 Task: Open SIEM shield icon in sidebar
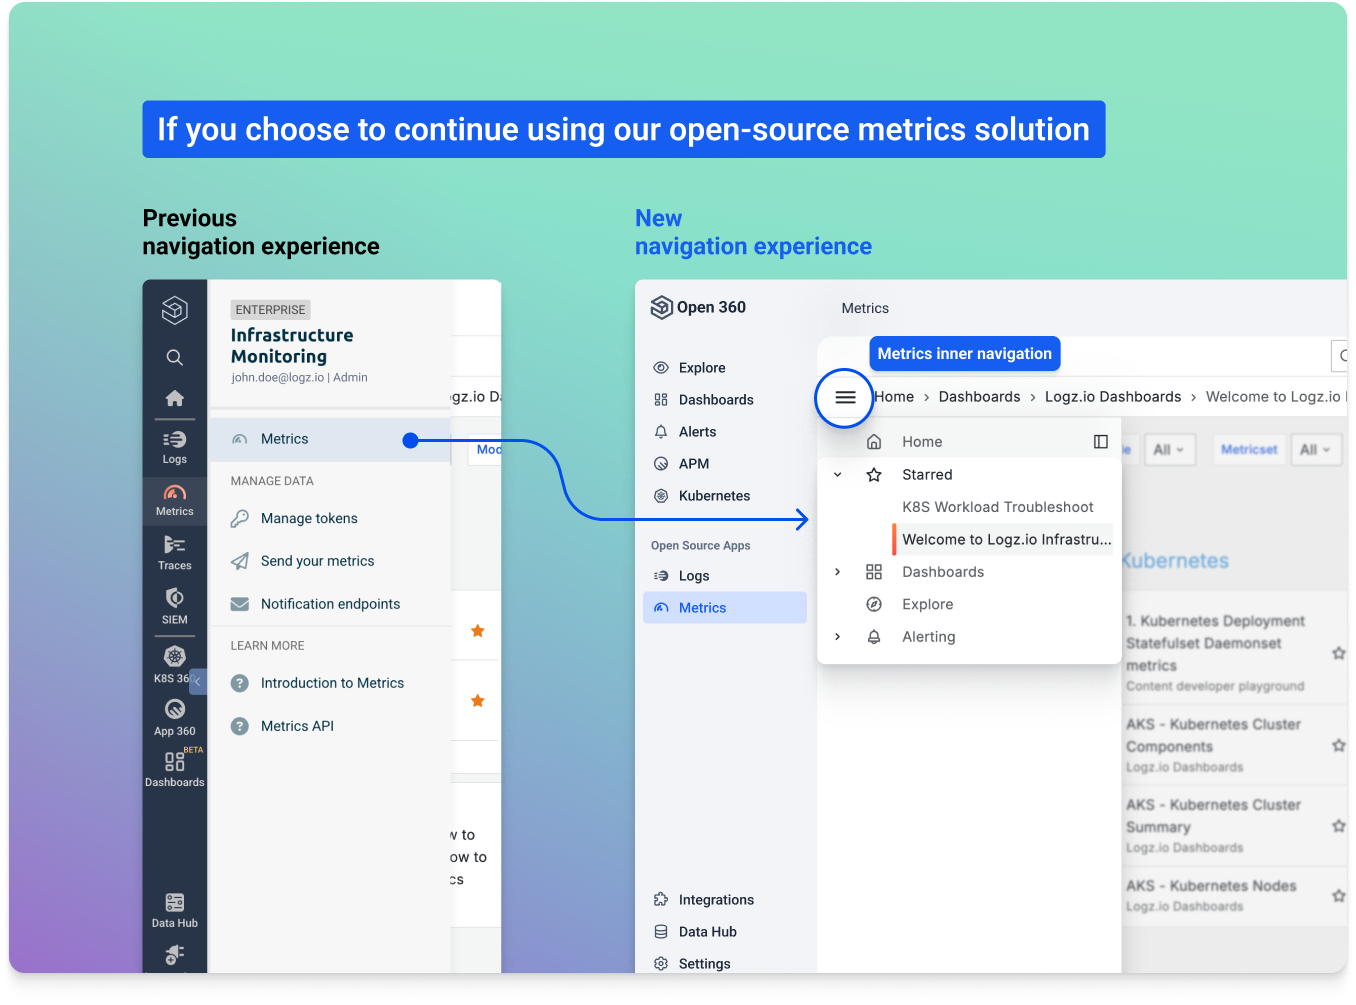(174, 605)
